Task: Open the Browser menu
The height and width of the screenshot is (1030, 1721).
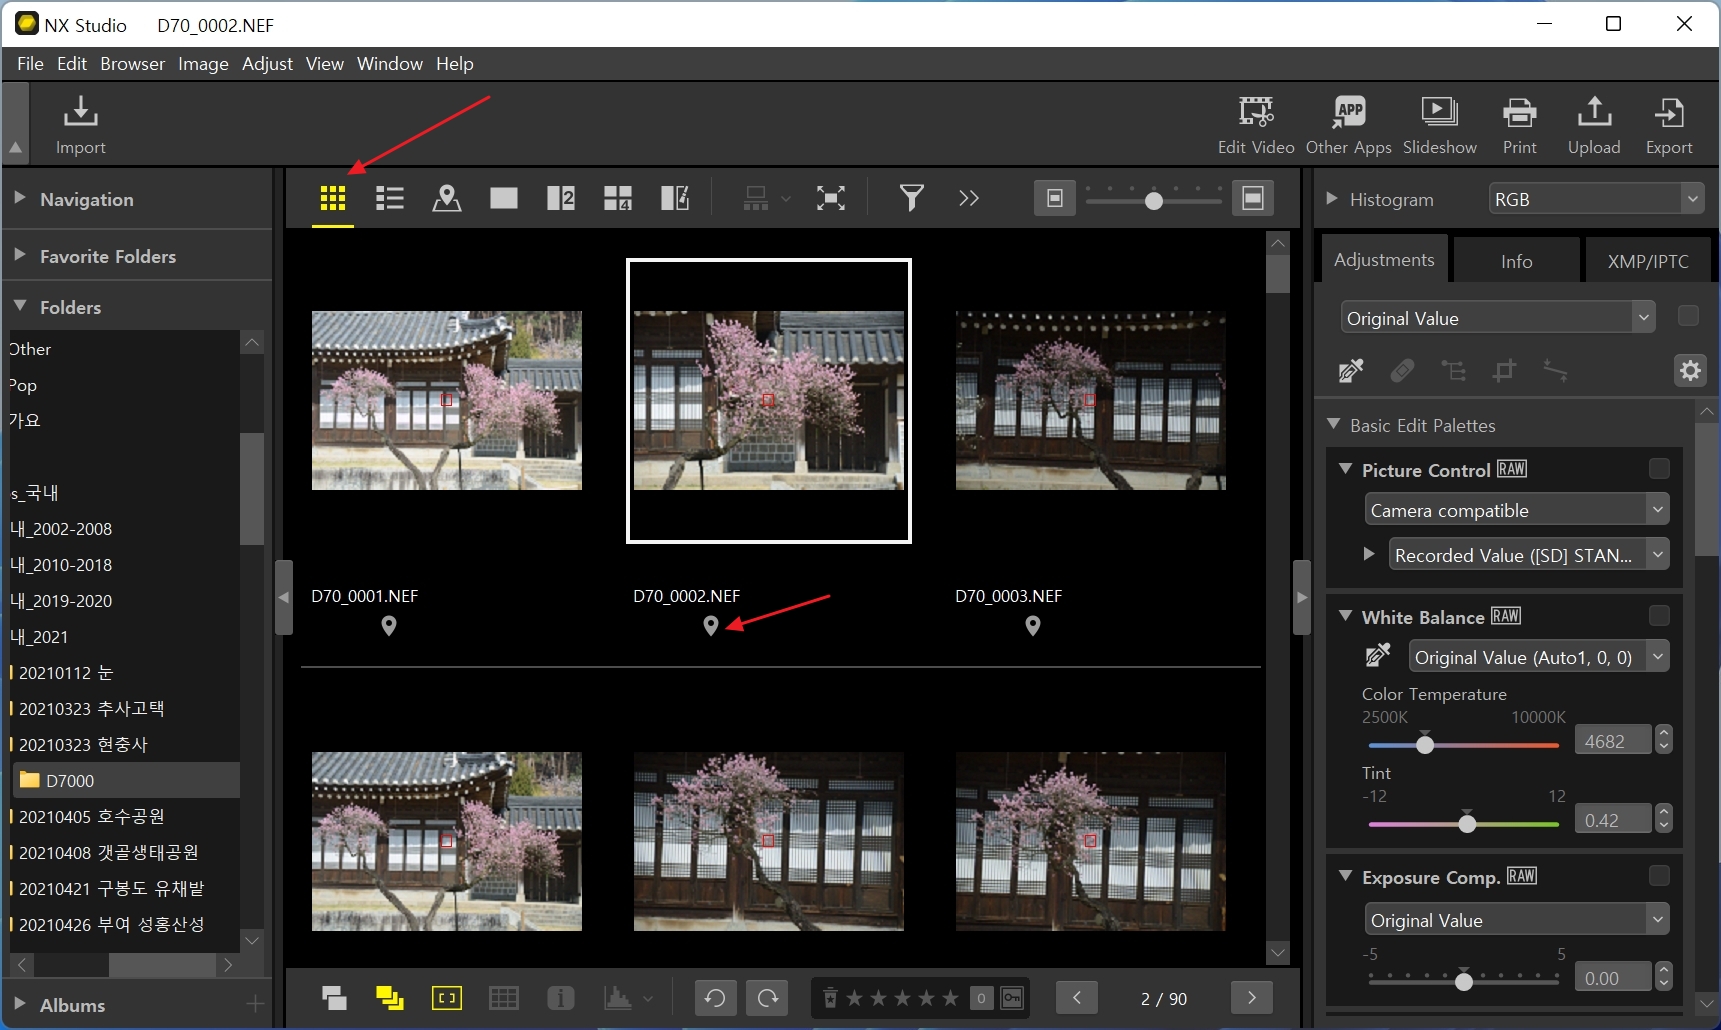Action: (x=132, y=63)
